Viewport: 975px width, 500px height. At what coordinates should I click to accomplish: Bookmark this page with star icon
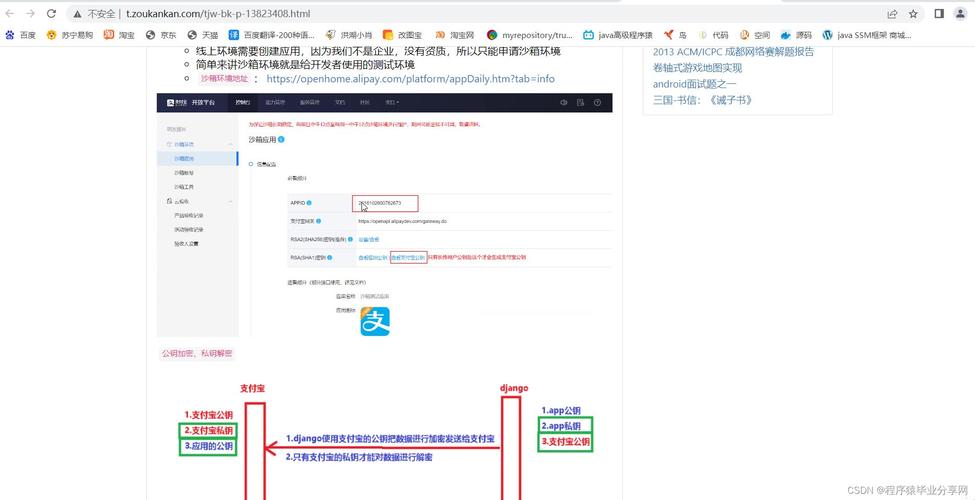pyautogui.click(x=913, y=14)
